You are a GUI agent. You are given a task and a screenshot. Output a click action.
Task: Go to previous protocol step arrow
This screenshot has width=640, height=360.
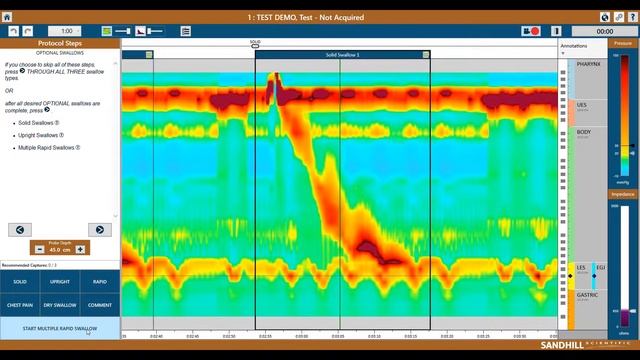[x=20, y=230]
